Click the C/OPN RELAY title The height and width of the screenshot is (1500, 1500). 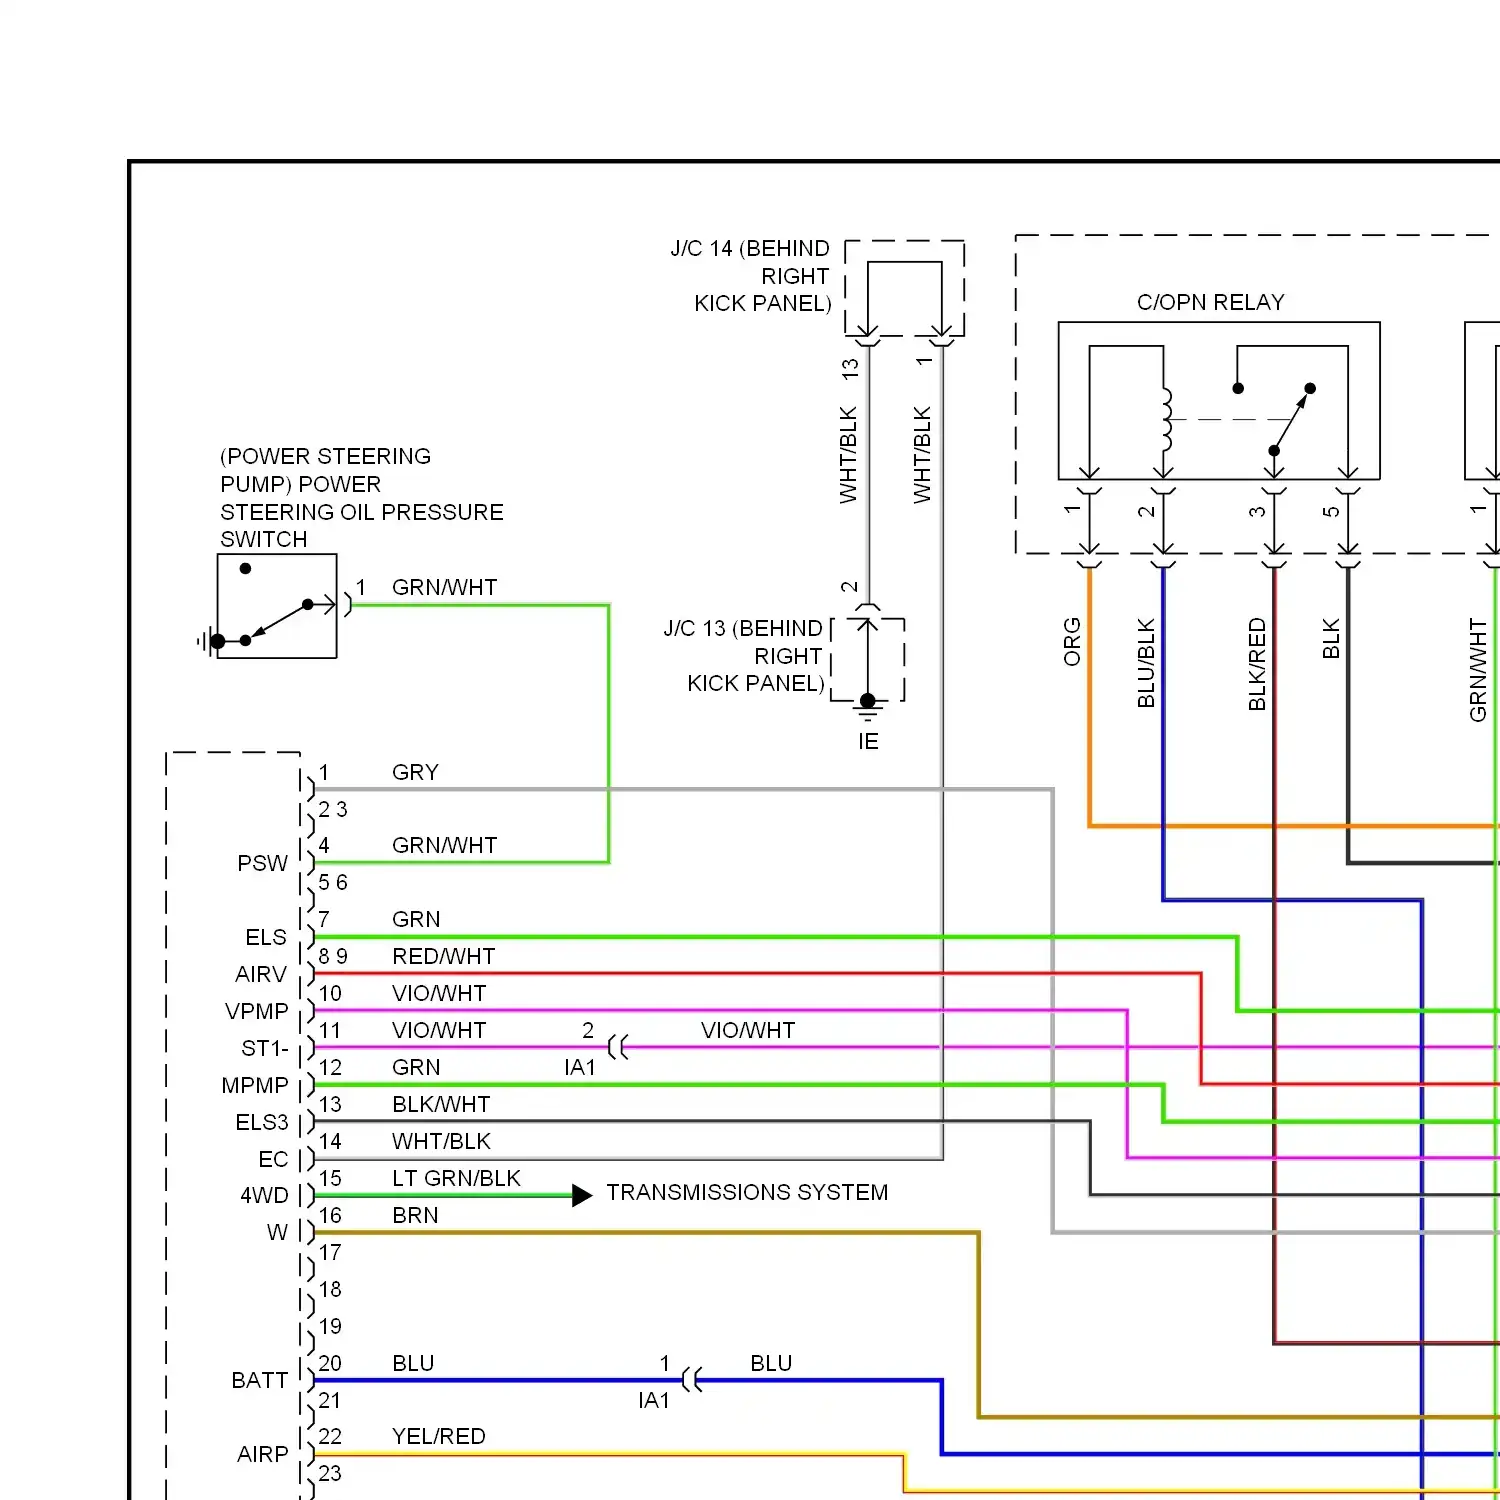(1211, 302)
